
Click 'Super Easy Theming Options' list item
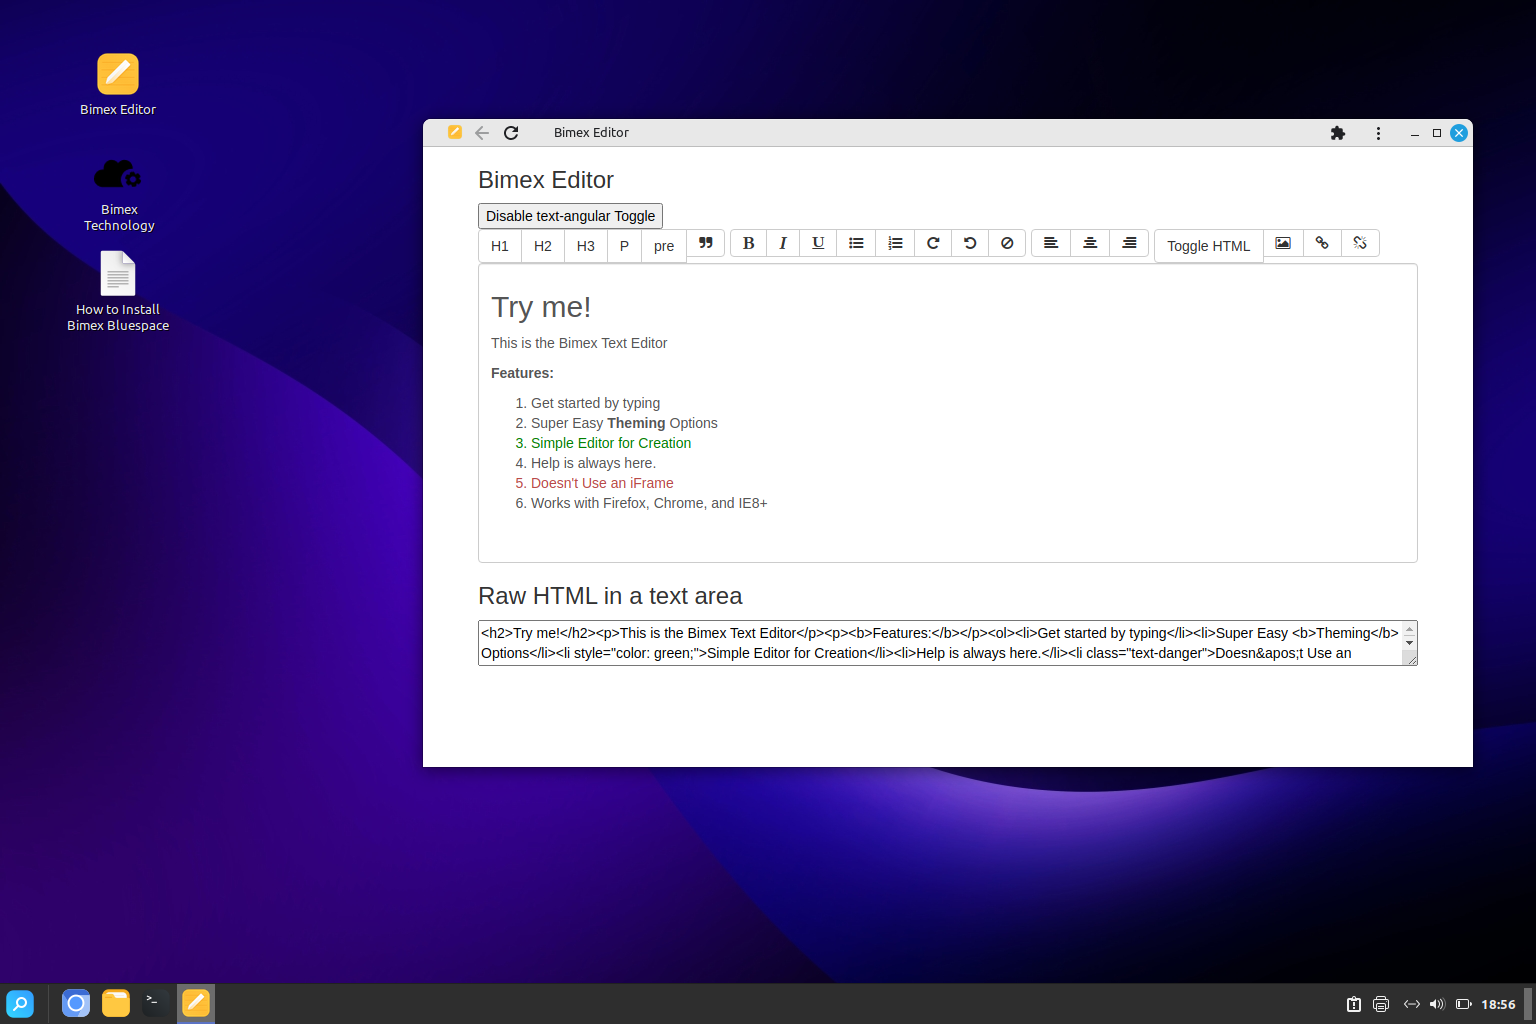[x=624, y=423]
